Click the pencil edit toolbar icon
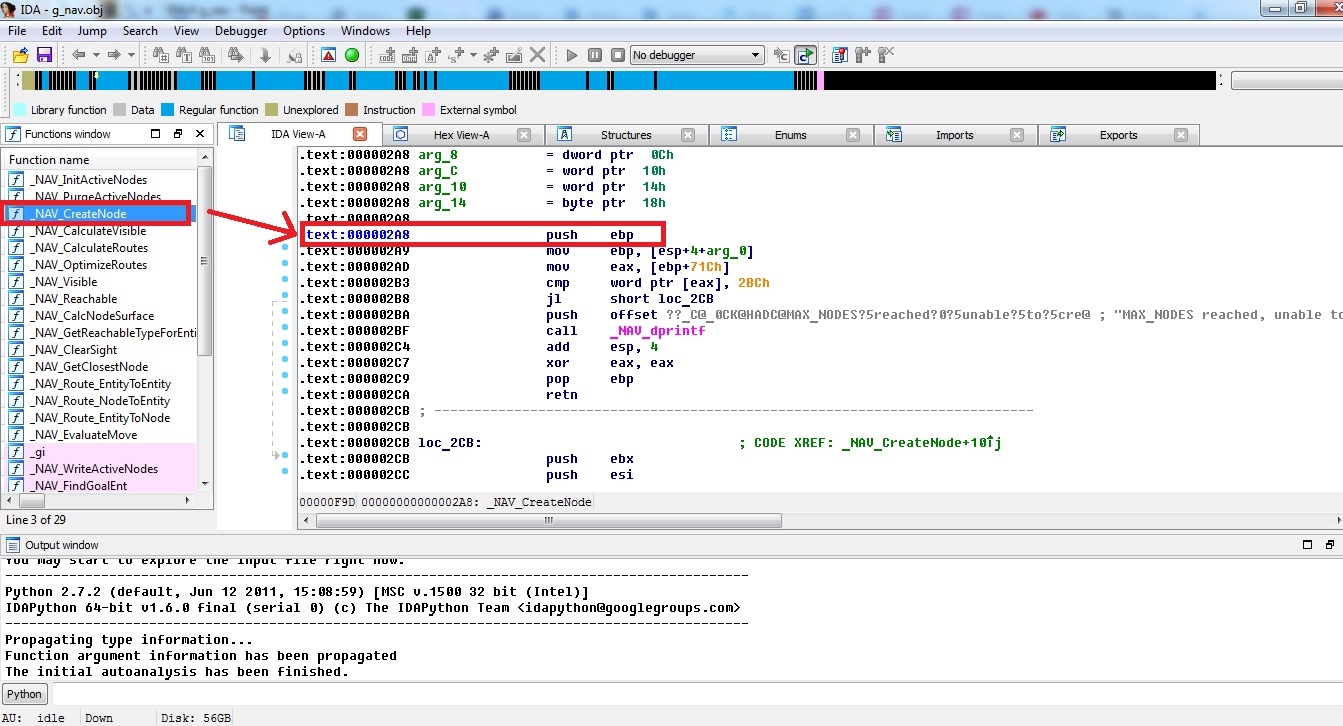 pyautogui.click(x=514, y=55)
